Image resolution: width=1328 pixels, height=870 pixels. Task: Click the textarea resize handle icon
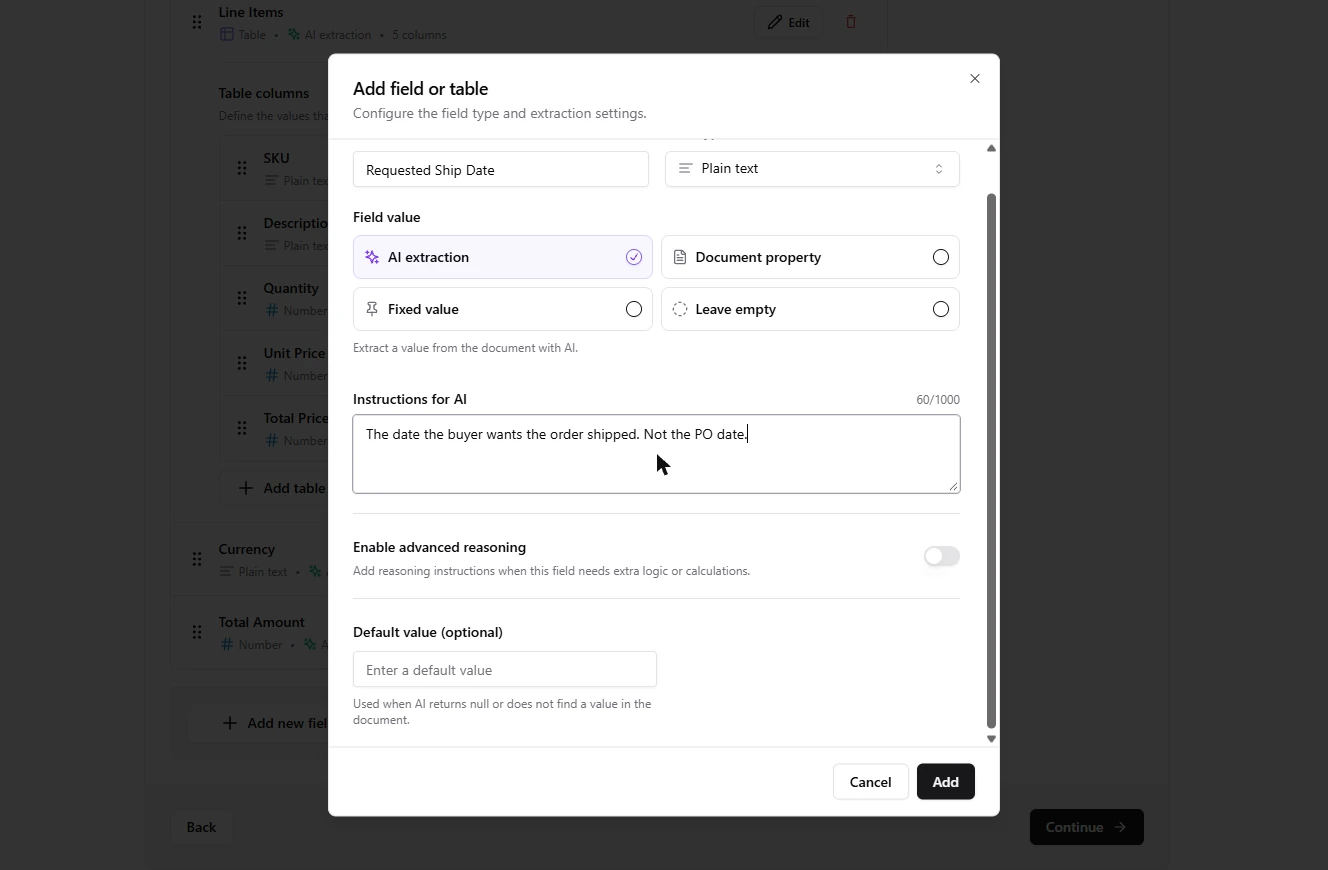pyautogui.click(x=953, y=486)
